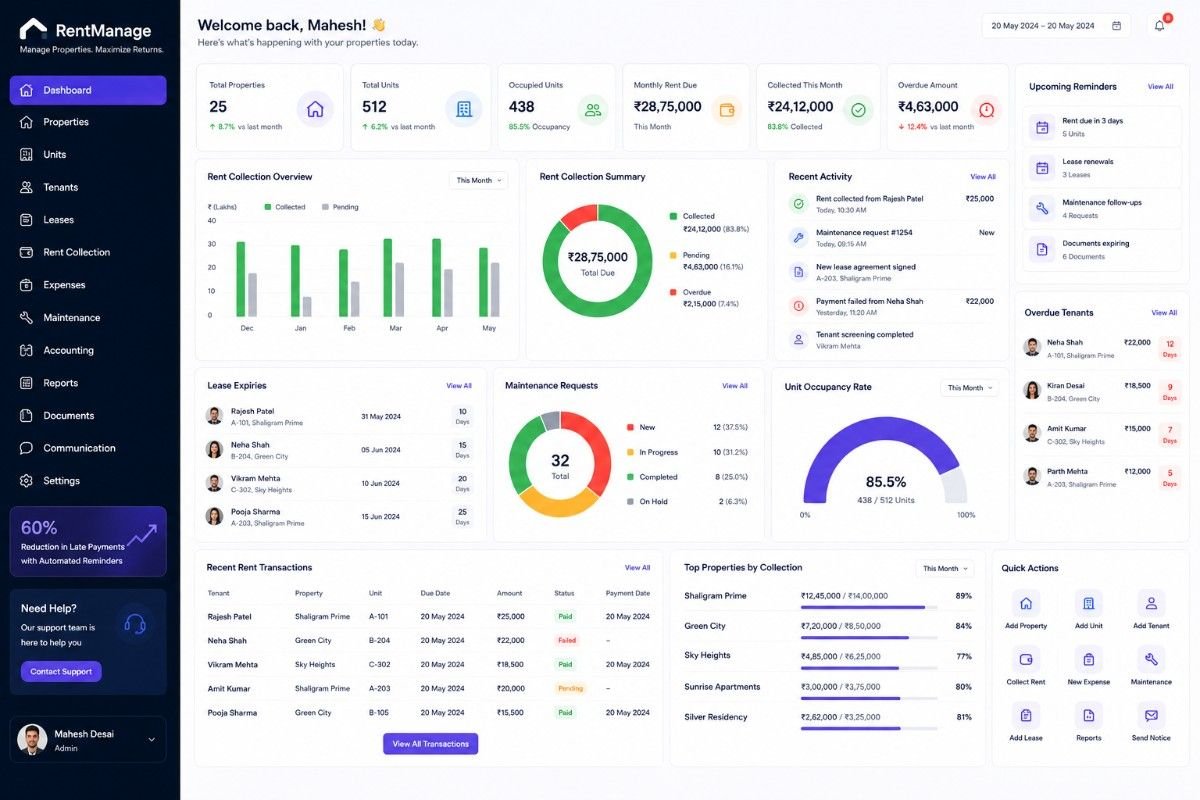
Task: Click the Maintenance follow-ups wrench icon
Action: 1042,208
